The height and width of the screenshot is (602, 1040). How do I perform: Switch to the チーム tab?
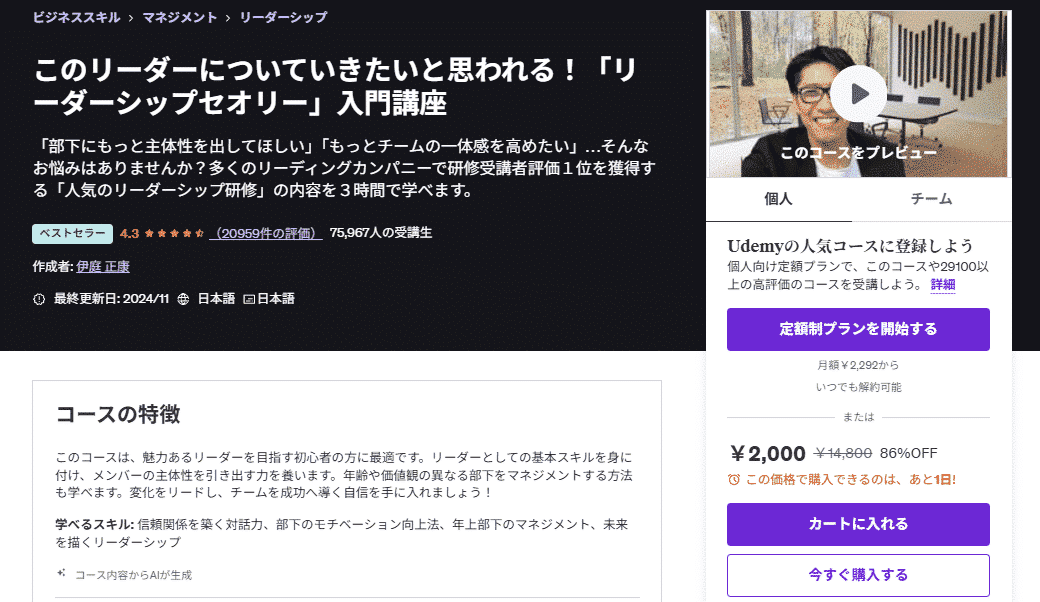pos(933,199)
